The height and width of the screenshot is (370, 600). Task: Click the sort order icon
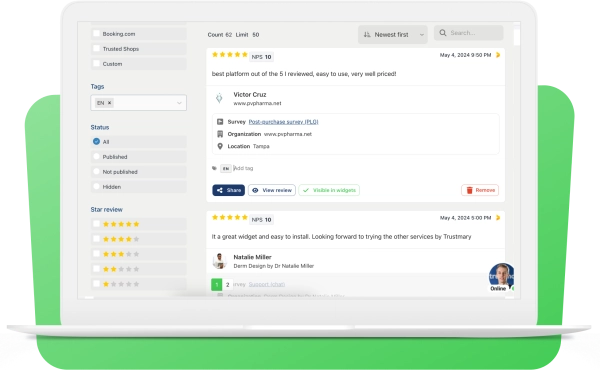[x=367, y=34]
